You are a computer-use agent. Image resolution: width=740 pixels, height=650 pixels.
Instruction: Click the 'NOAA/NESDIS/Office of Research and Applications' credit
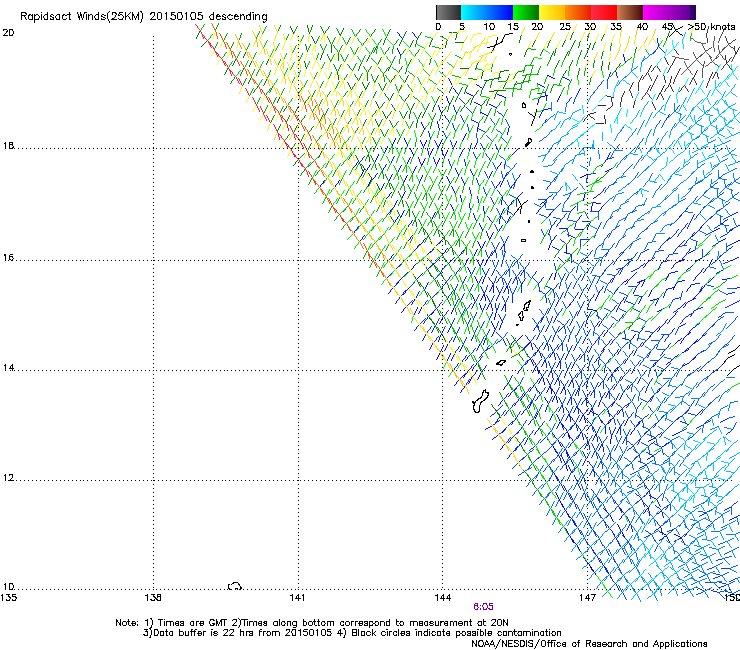click(x=589, y=644)
